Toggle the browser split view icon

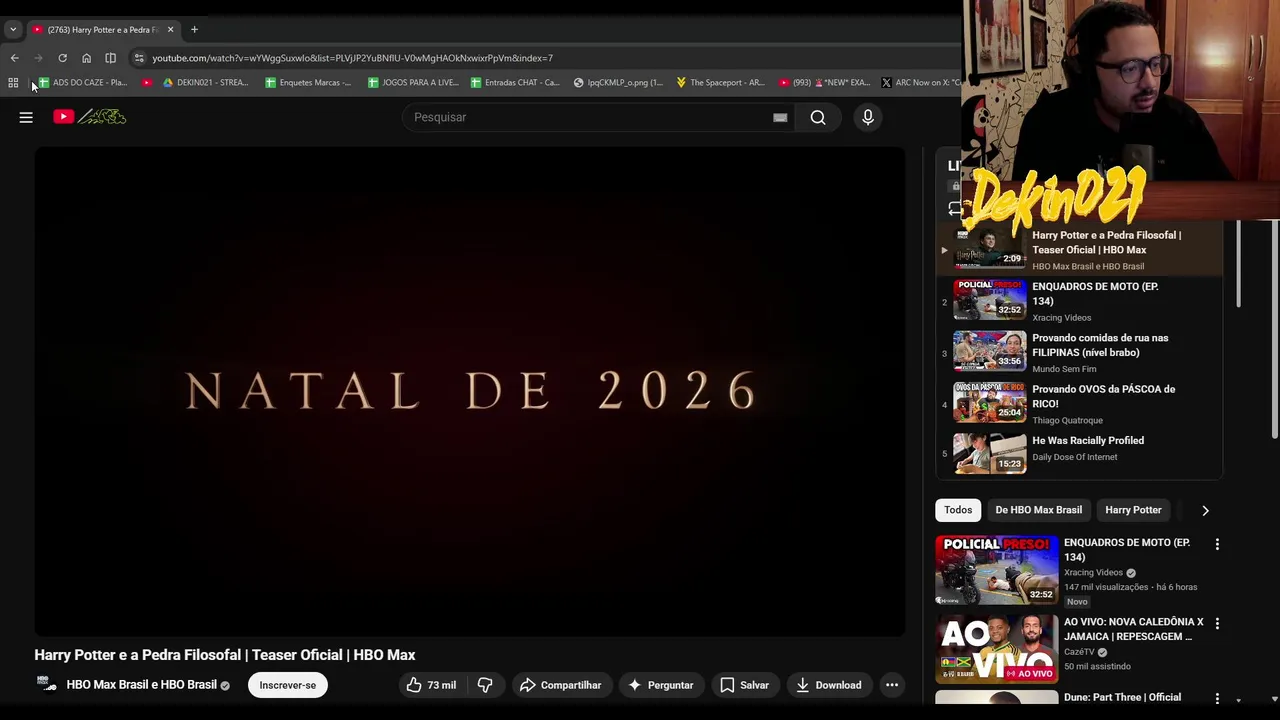click(110, 58)
